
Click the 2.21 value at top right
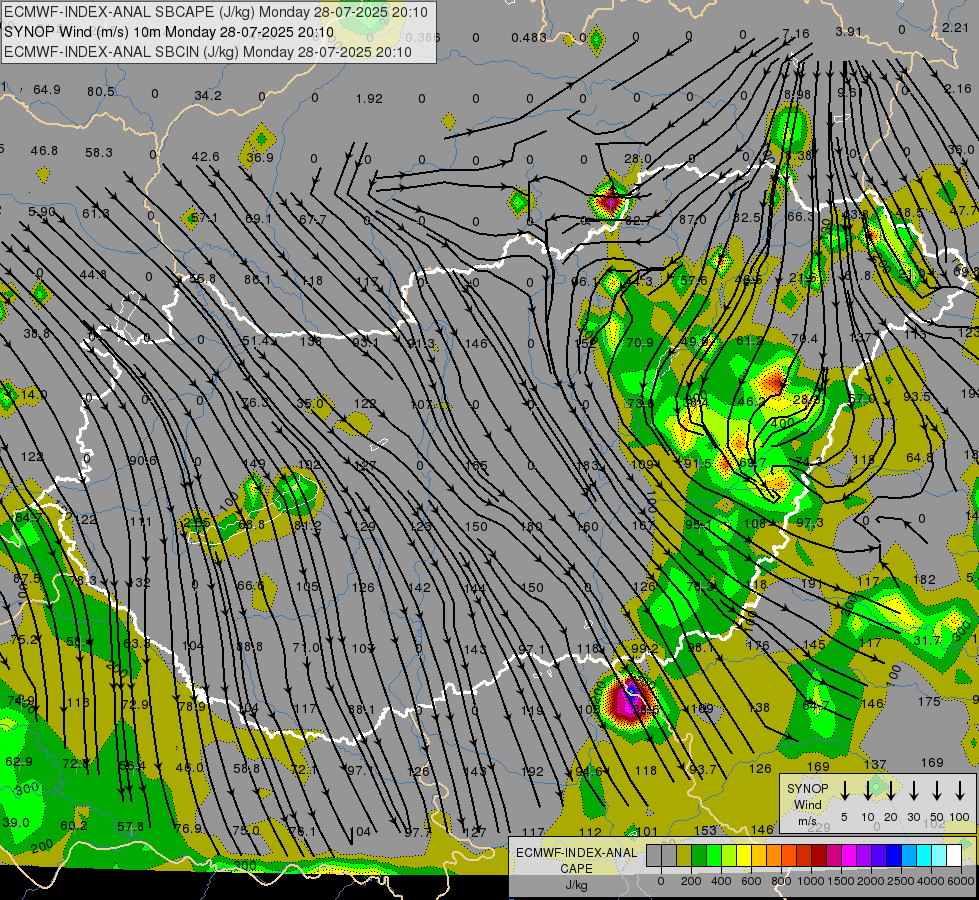(955, 27)
